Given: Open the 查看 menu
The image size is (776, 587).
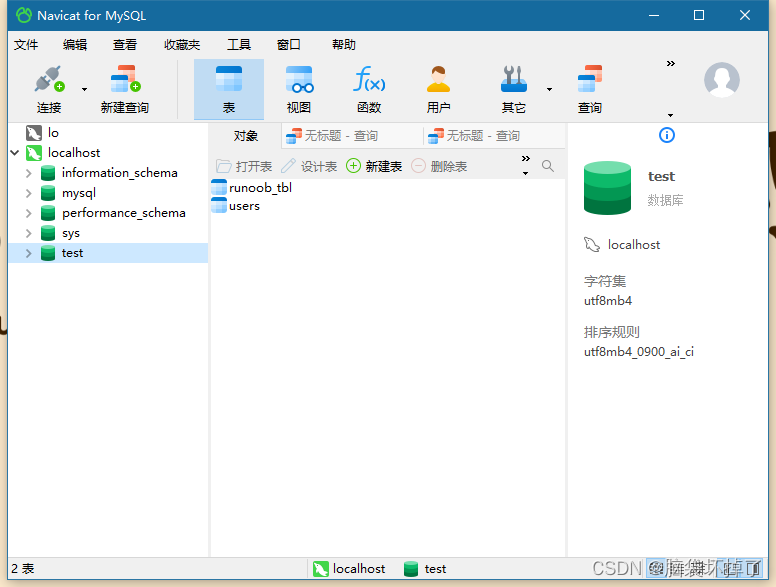Looking at the screenshot, I should point(125,45).
